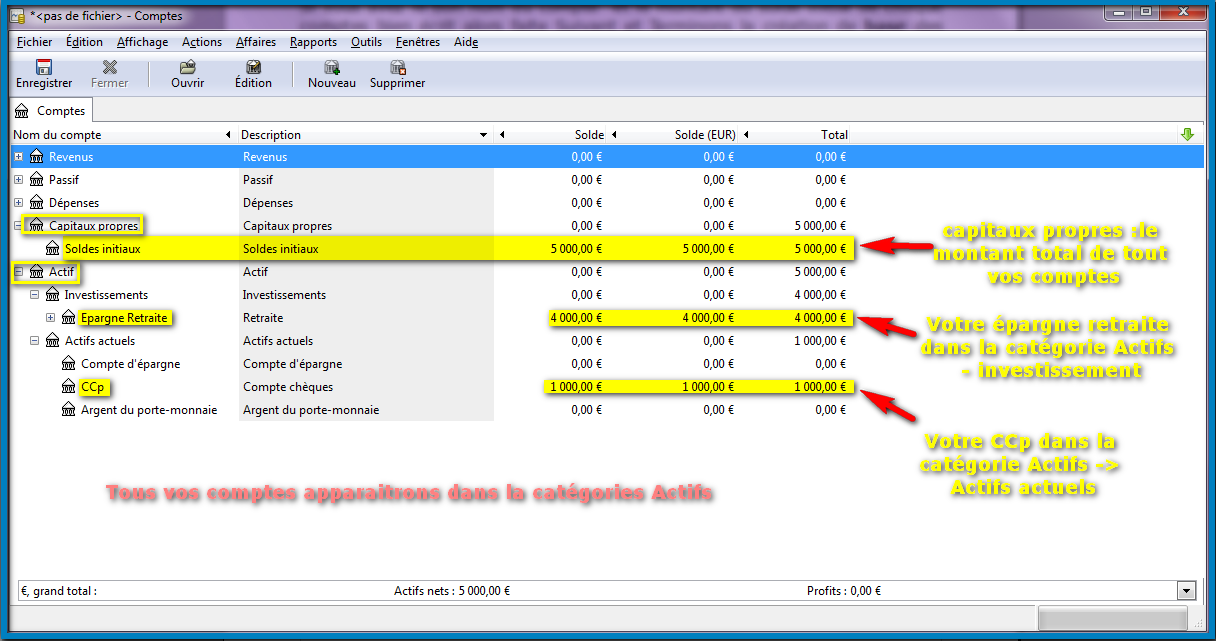
Task: Open the grand total summary dropdown
Action: [1187, 591]
